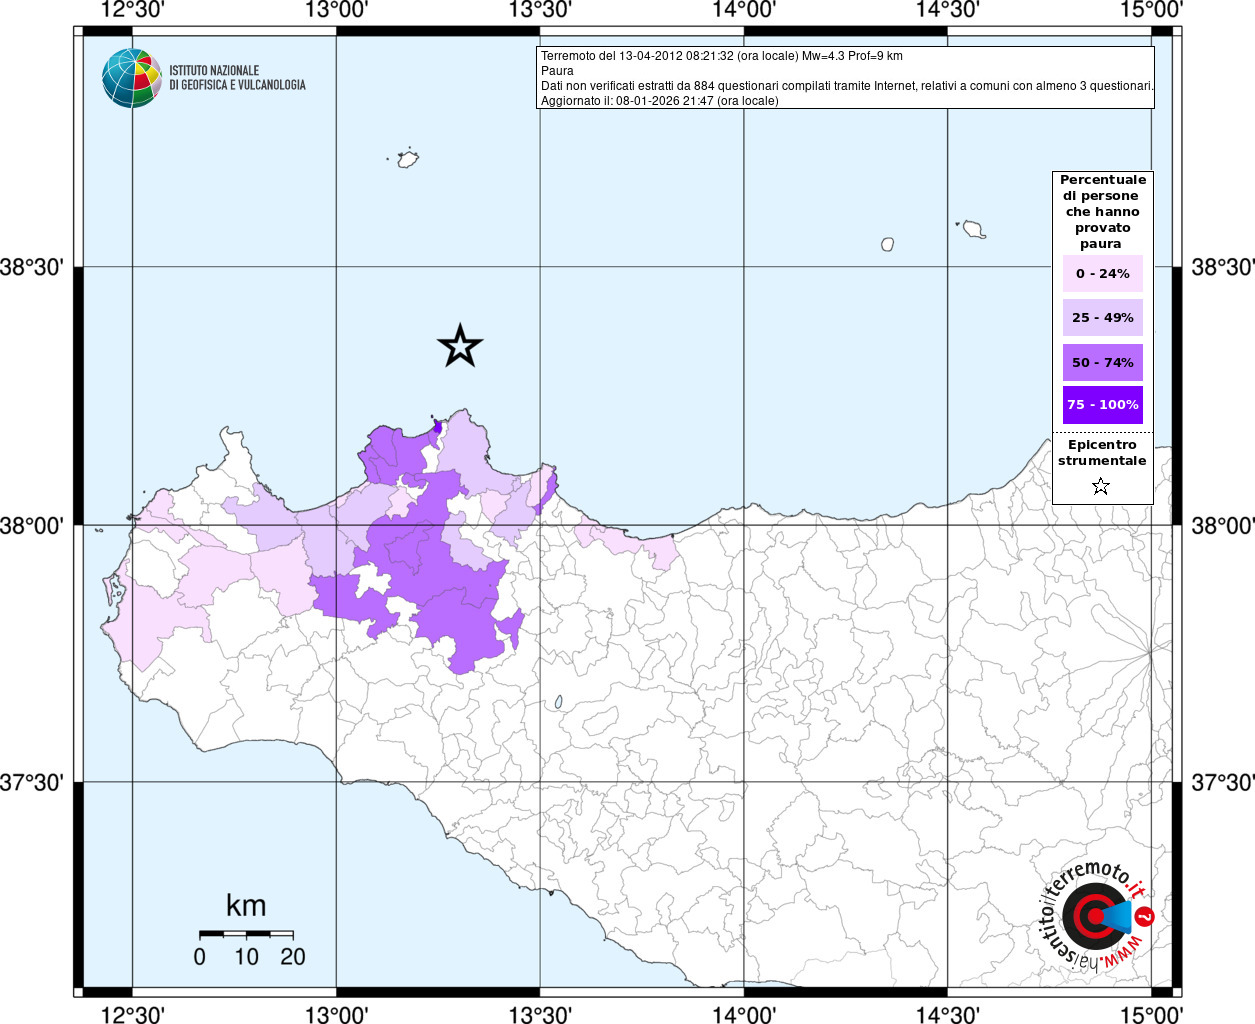Click the Istituto Nazionale di Geofisica text
Image resolution: width=1255 pixels, height=1024 pixels.
point(237,78)
